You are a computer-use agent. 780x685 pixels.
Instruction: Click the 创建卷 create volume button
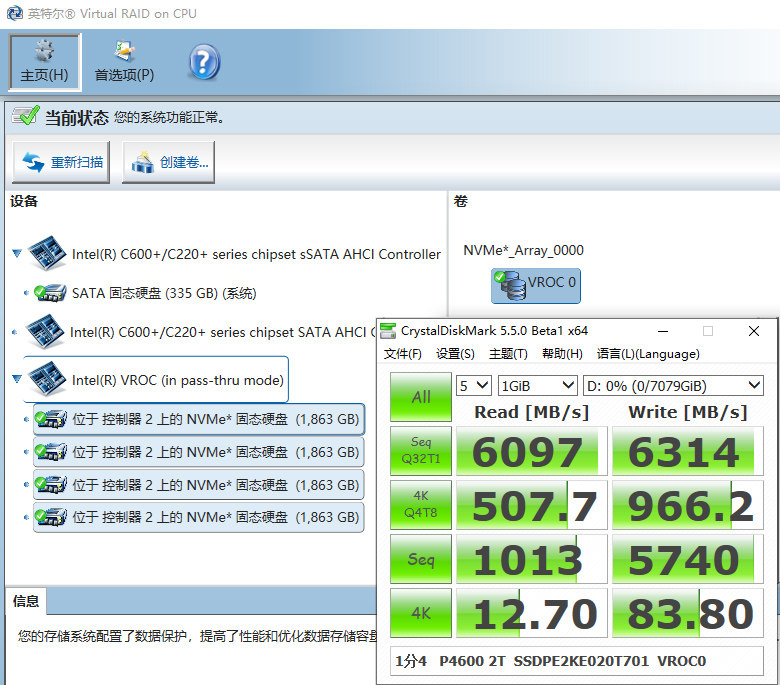pyautogui.click(x=169, y=162)
